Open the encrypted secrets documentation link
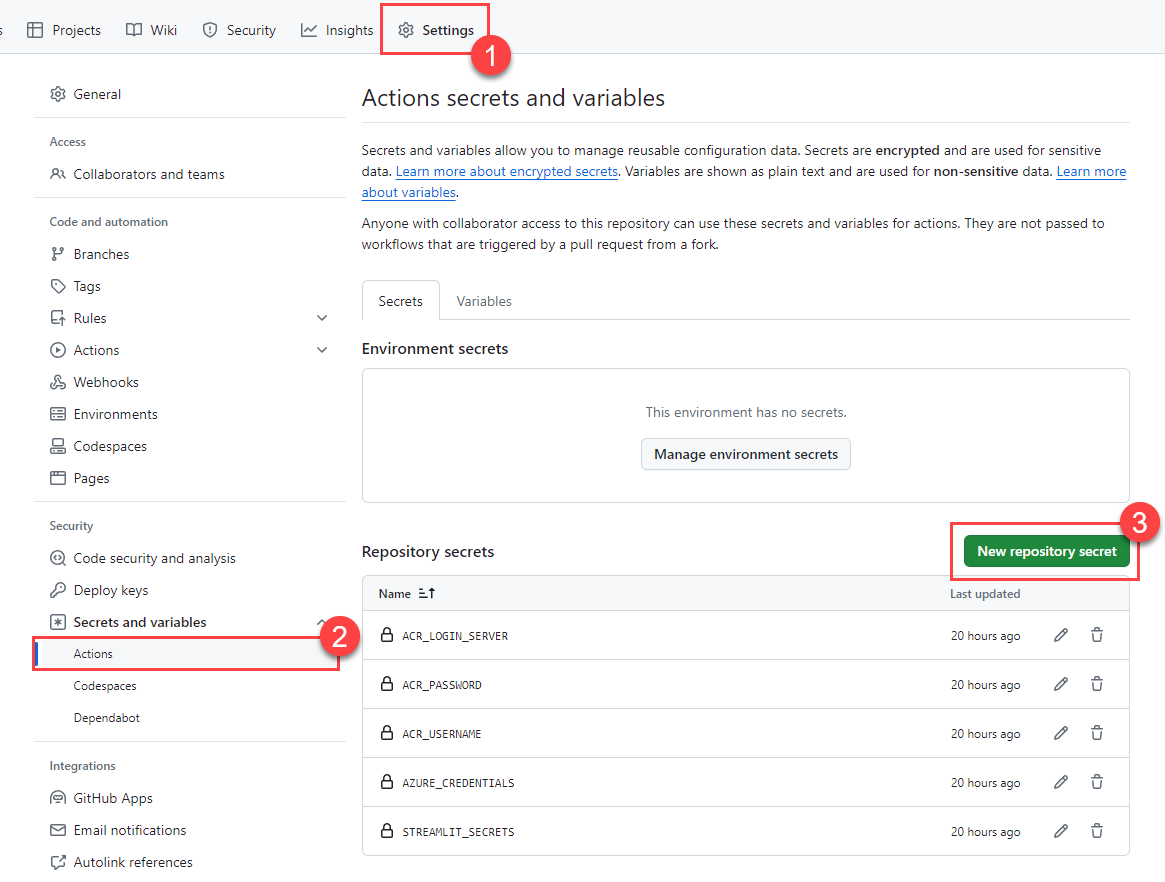The width and height of the screenshot is (1165, 882). pyautogui.click(x=506, y=171)
